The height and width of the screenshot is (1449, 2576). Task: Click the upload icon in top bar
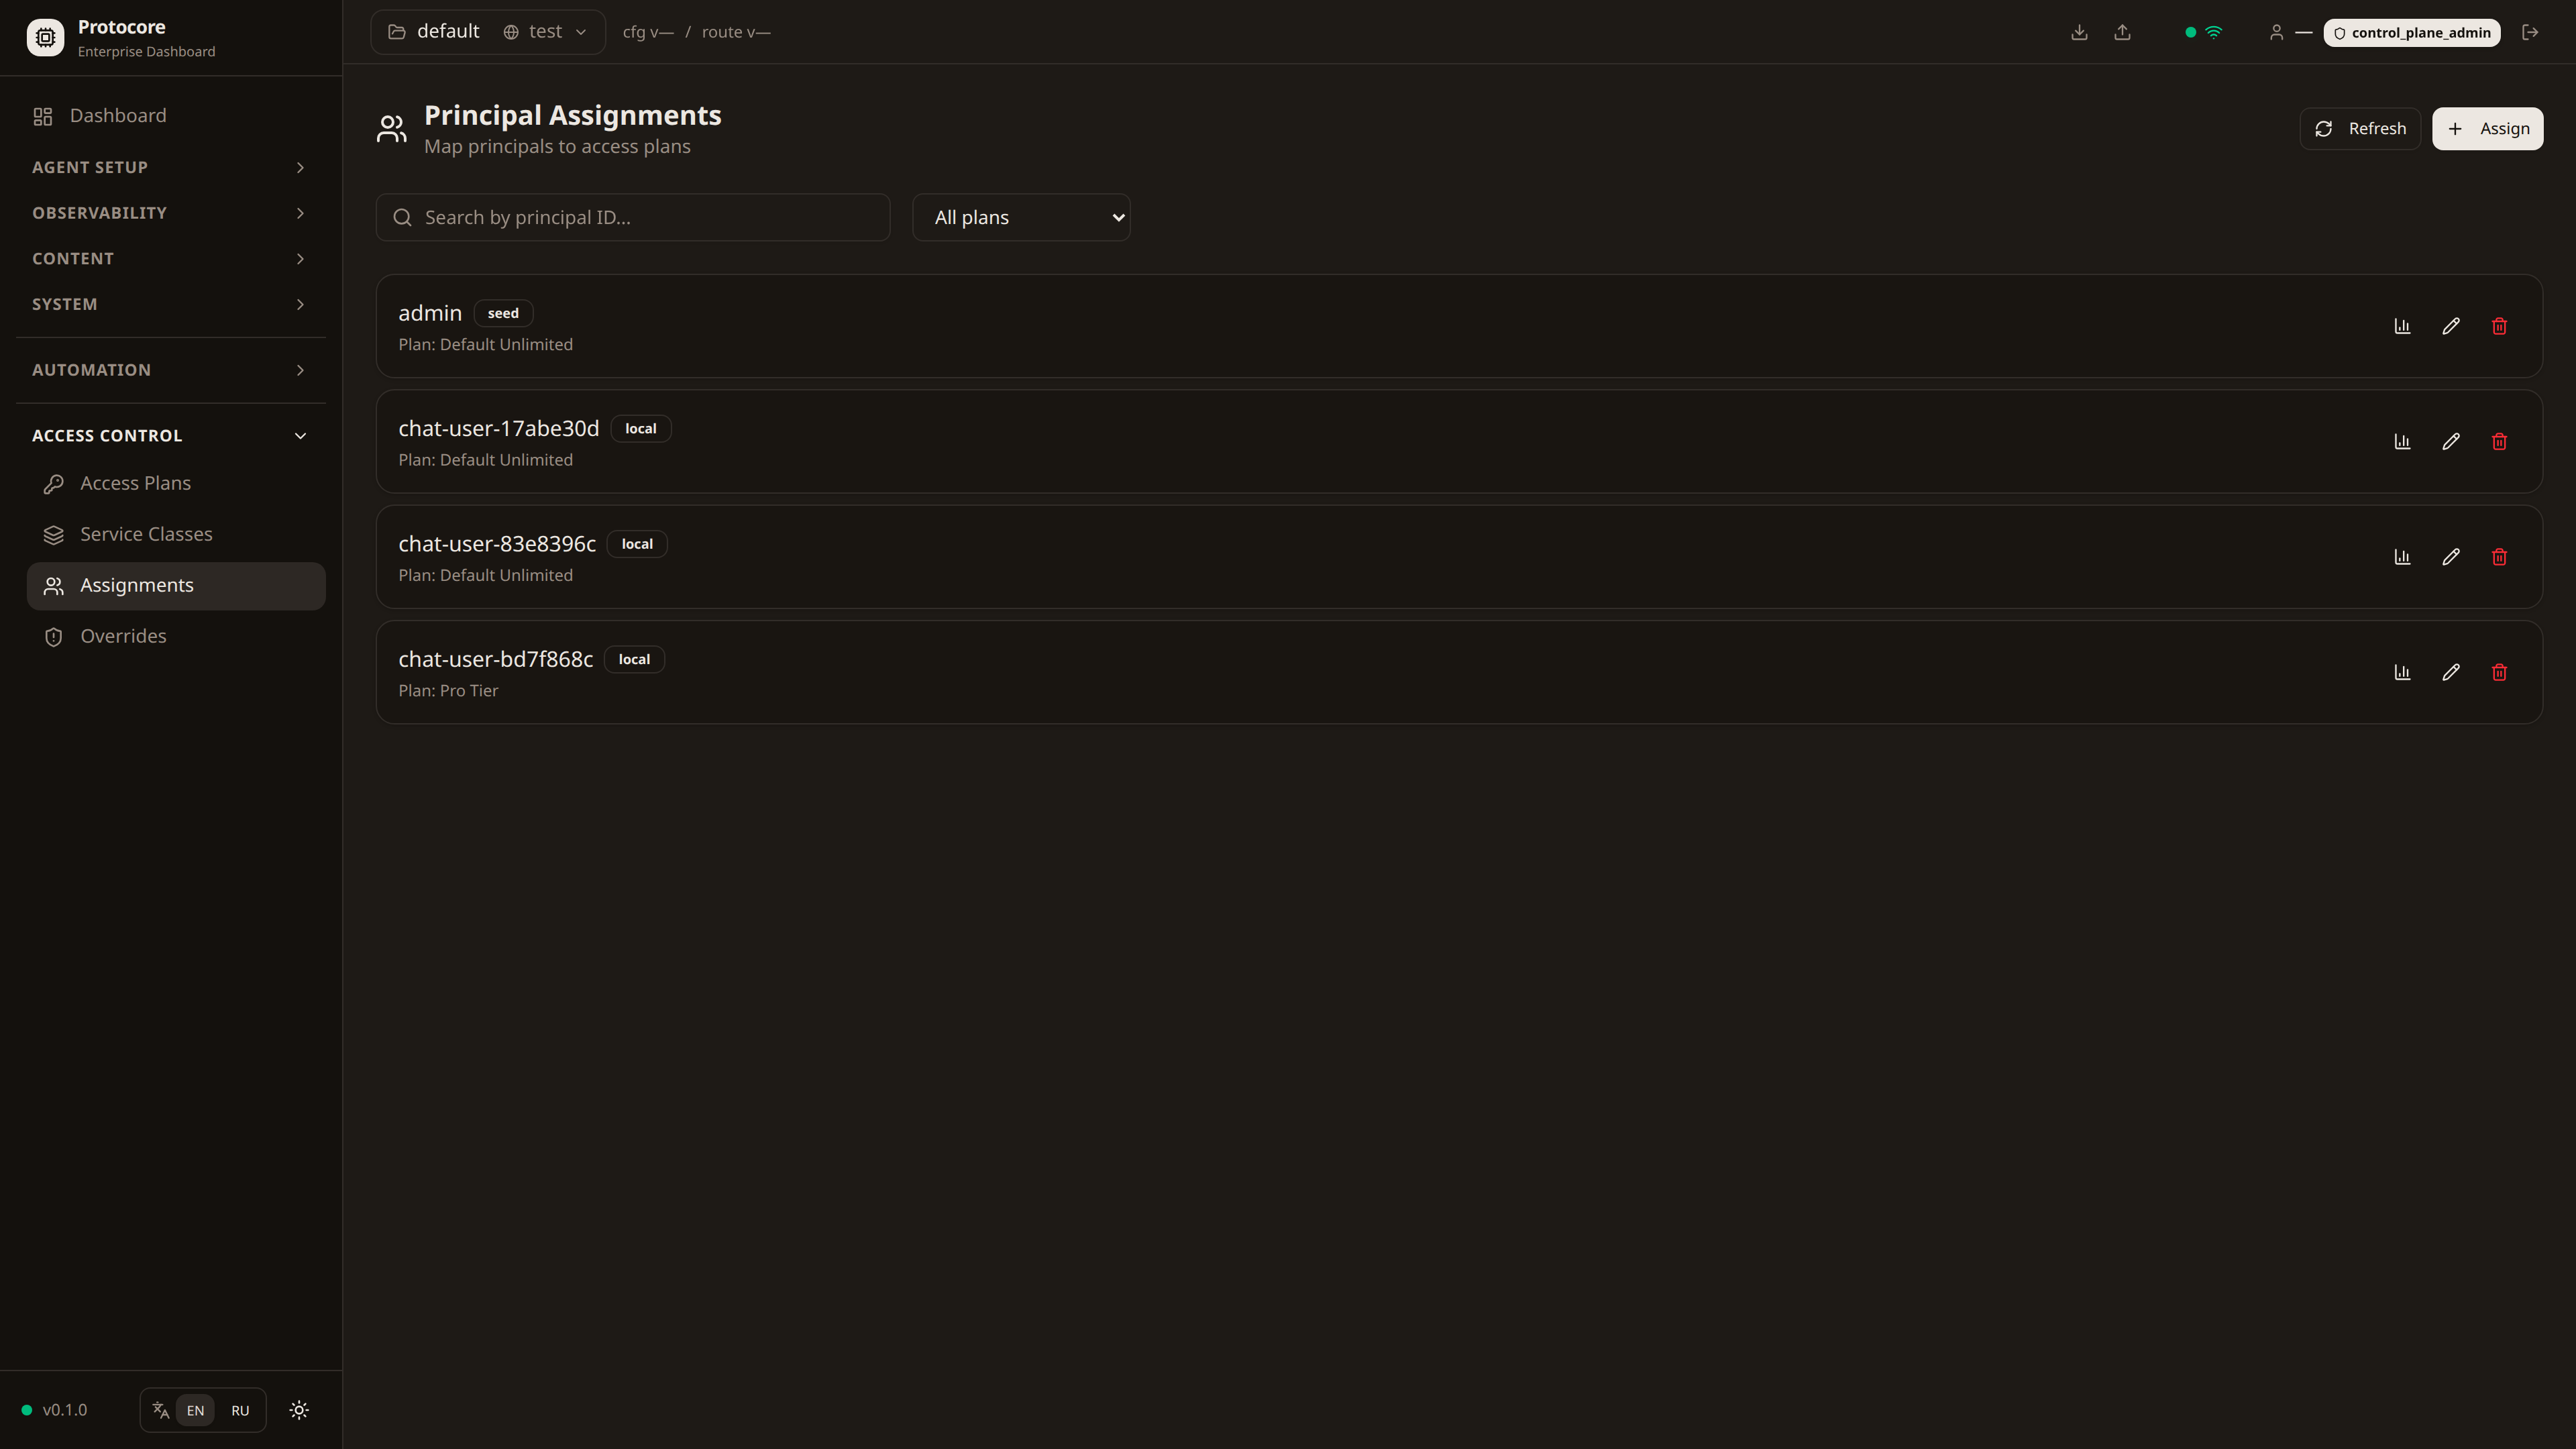pyautogui.click(x=2122, y=32)
